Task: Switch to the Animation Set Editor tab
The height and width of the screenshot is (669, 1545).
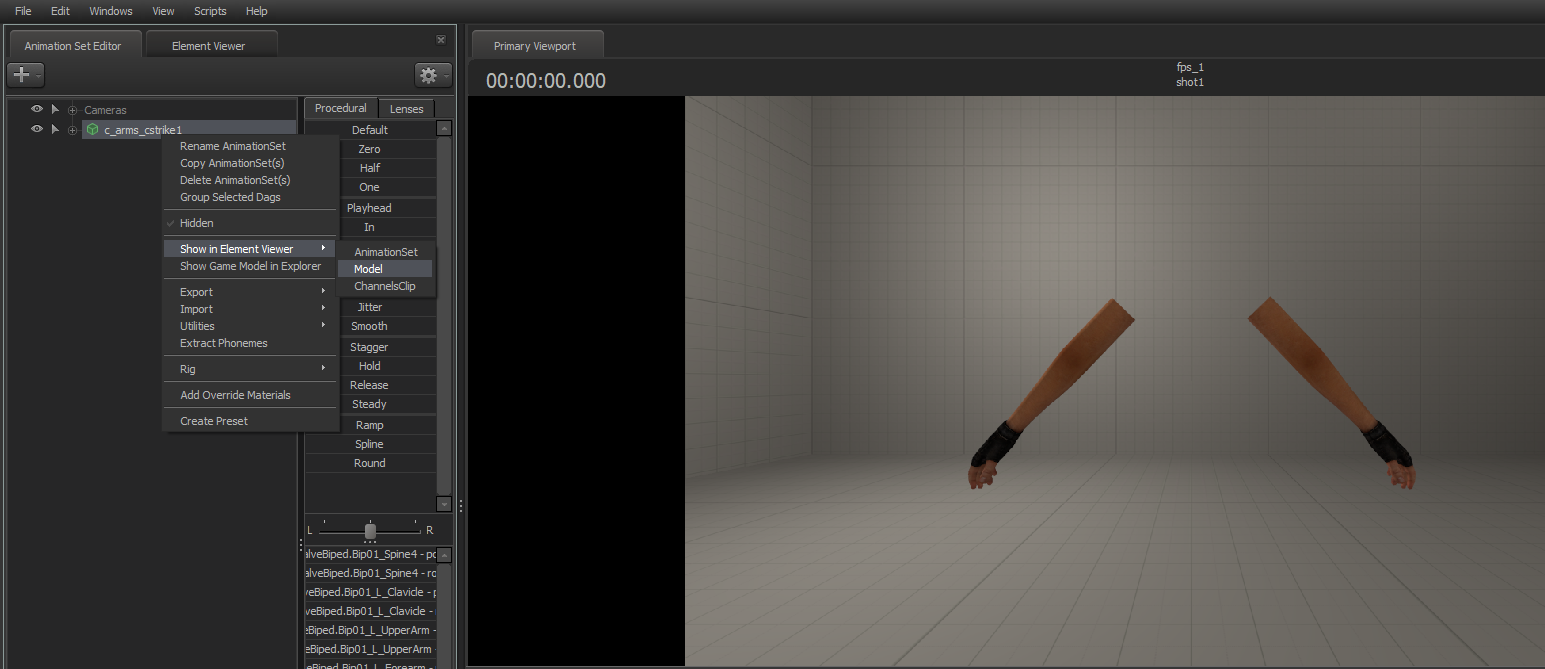Action: coord(73,46)
